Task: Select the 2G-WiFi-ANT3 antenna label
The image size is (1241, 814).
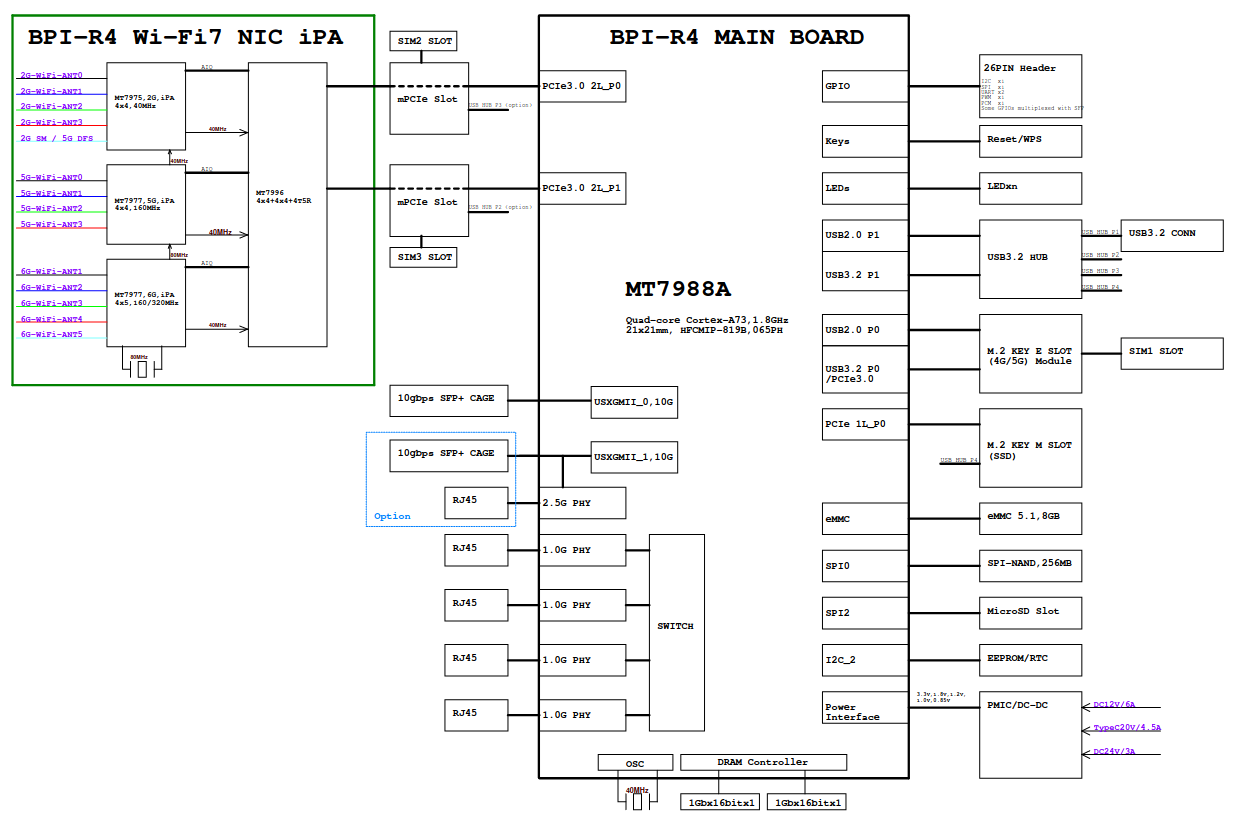Action: click(51, 122)
